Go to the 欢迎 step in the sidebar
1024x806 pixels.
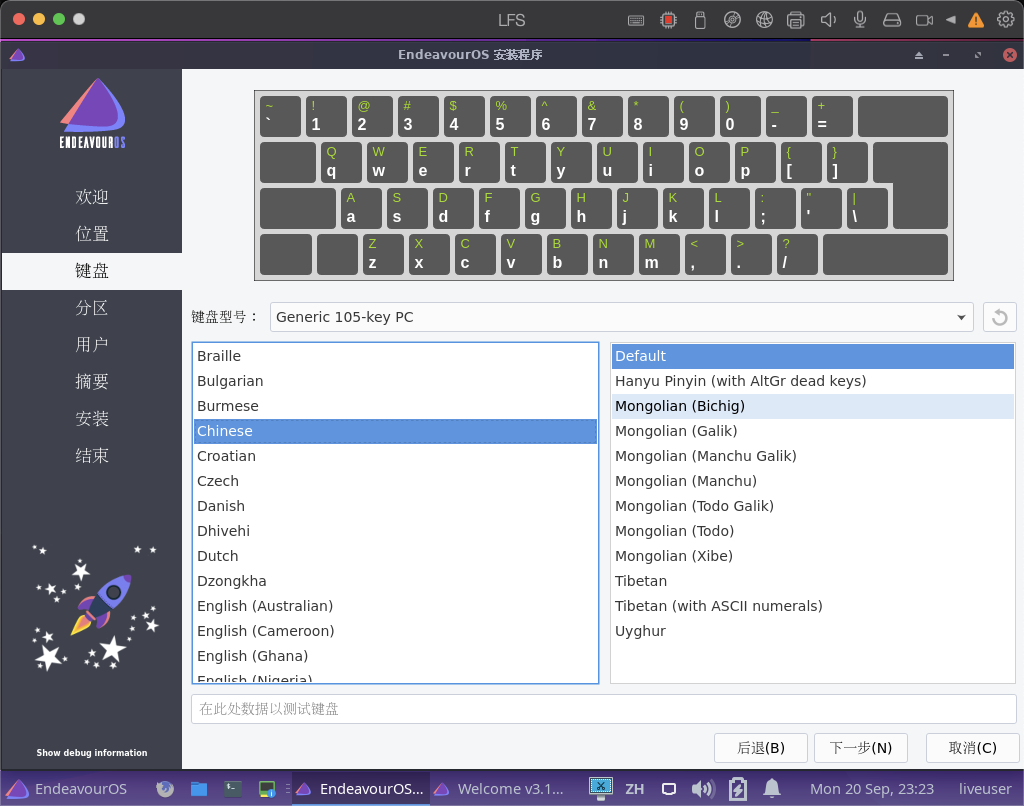[x=91, y=197]
